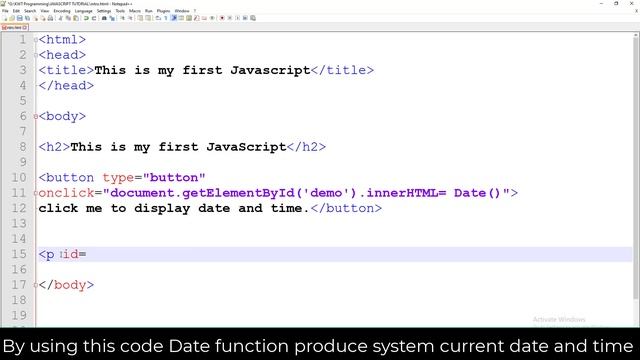Click the Zoom In toolbar icon
Screen dimensions: 640x360
(123, 18)
